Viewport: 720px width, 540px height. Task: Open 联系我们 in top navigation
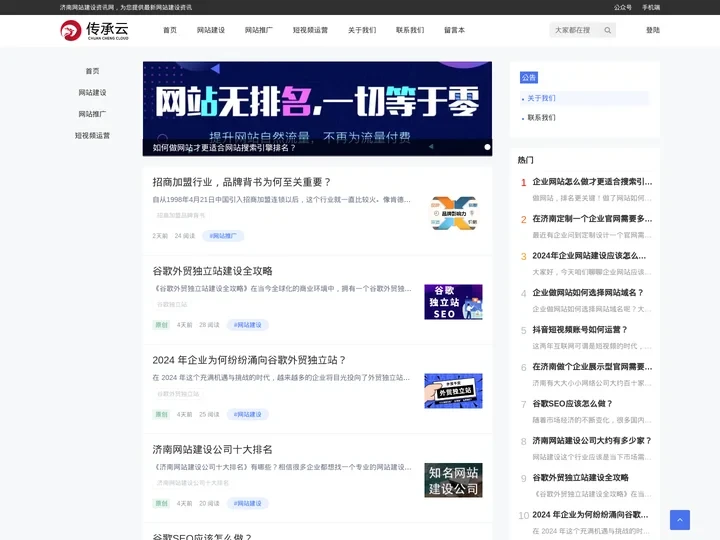(410, 30)
